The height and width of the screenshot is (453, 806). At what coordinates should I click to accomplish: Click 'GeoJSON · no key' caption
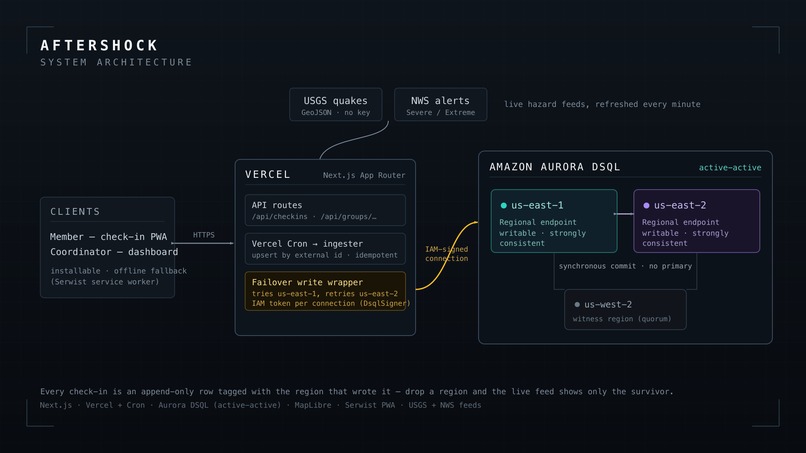coord(336,113)
